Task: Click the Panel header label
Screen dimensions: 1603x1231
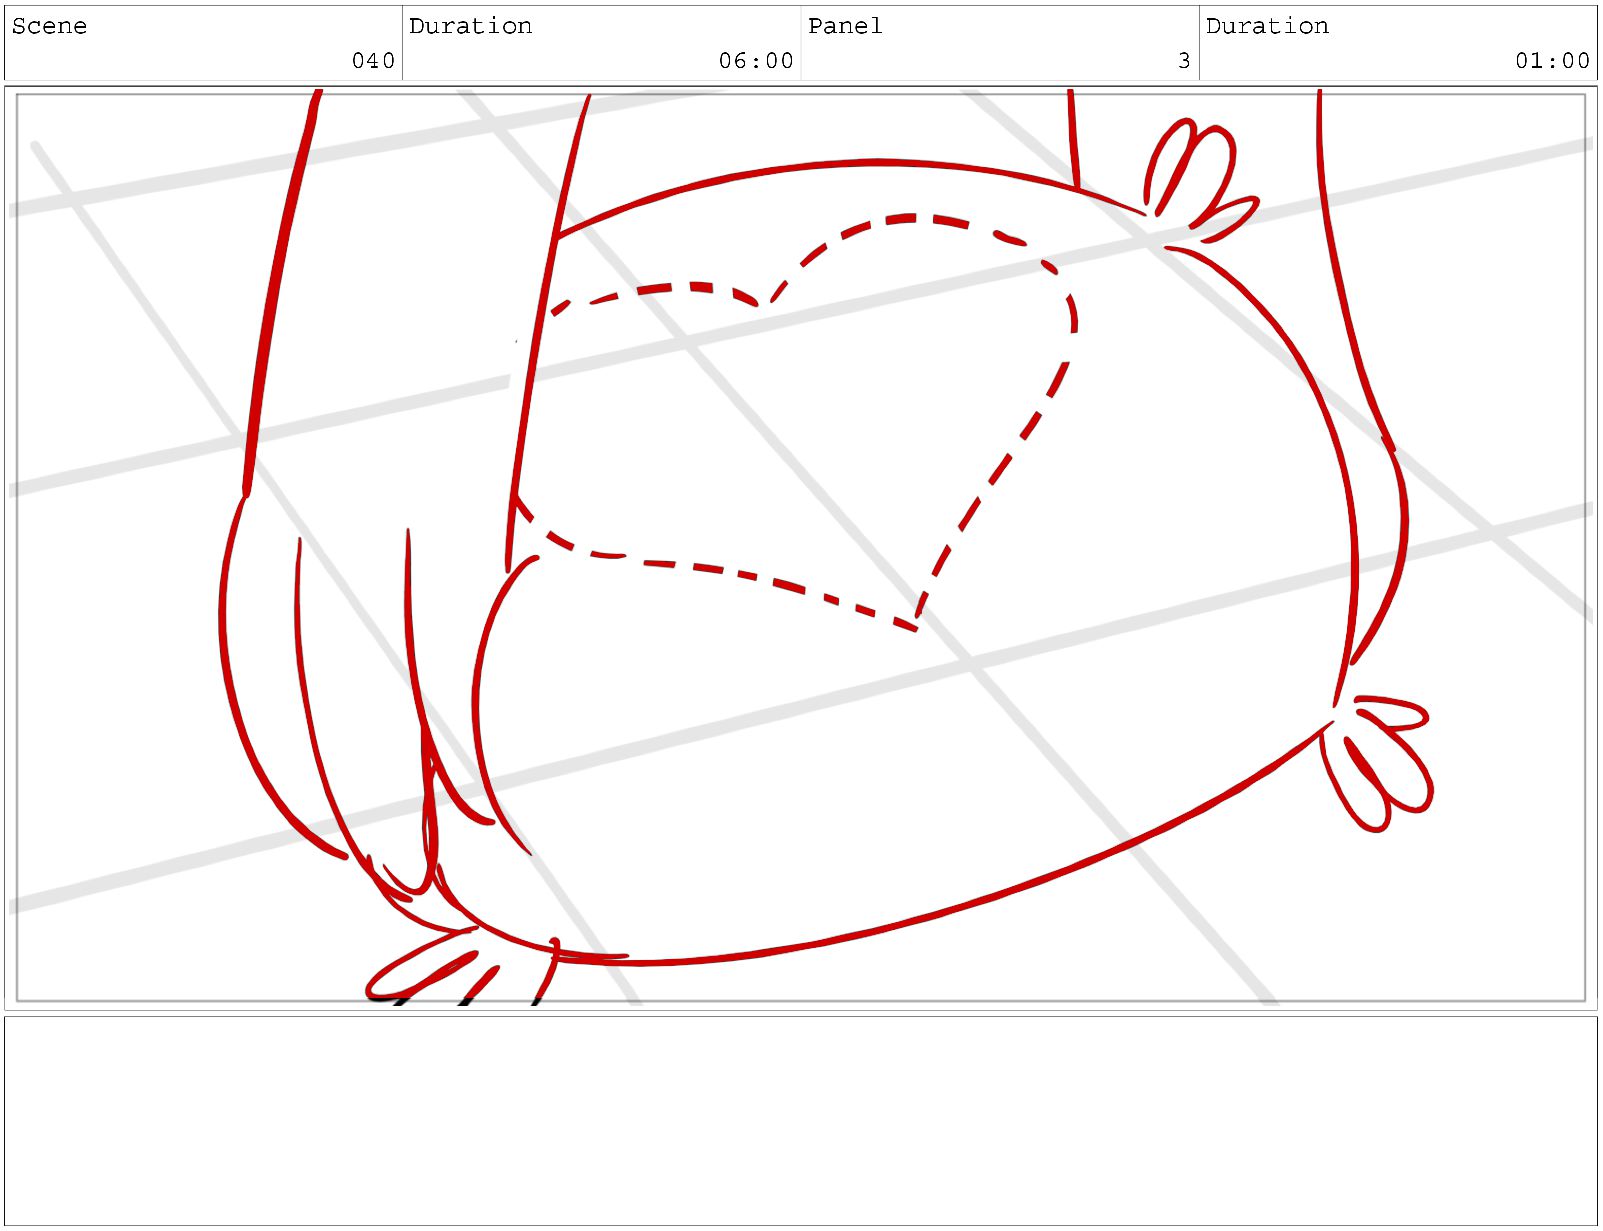Action: click(x=845, y=26)
